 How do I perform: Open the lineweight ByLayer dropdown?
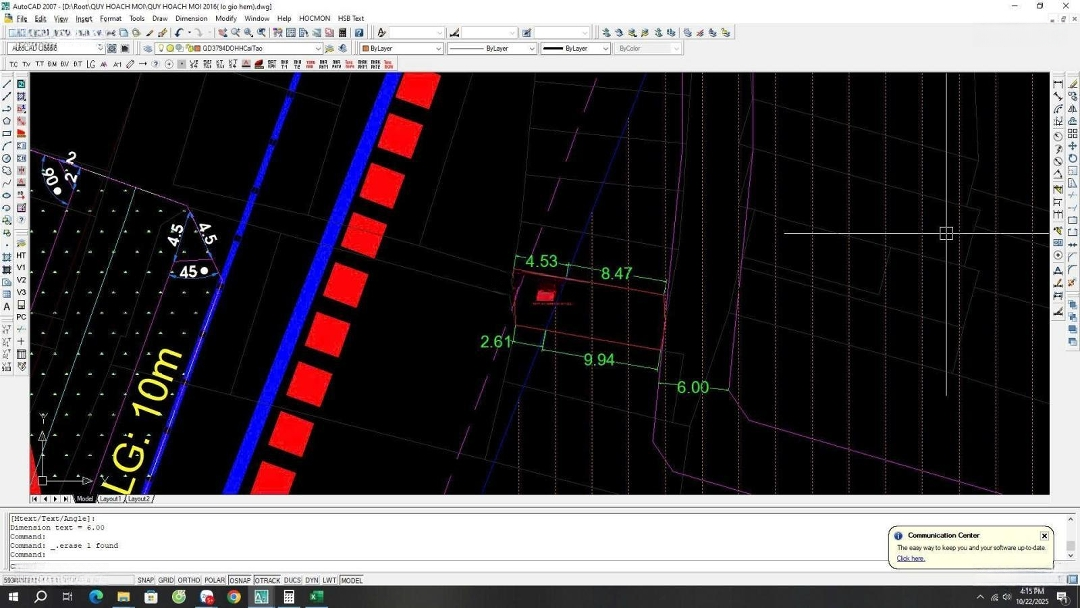(x=605, y=48)
